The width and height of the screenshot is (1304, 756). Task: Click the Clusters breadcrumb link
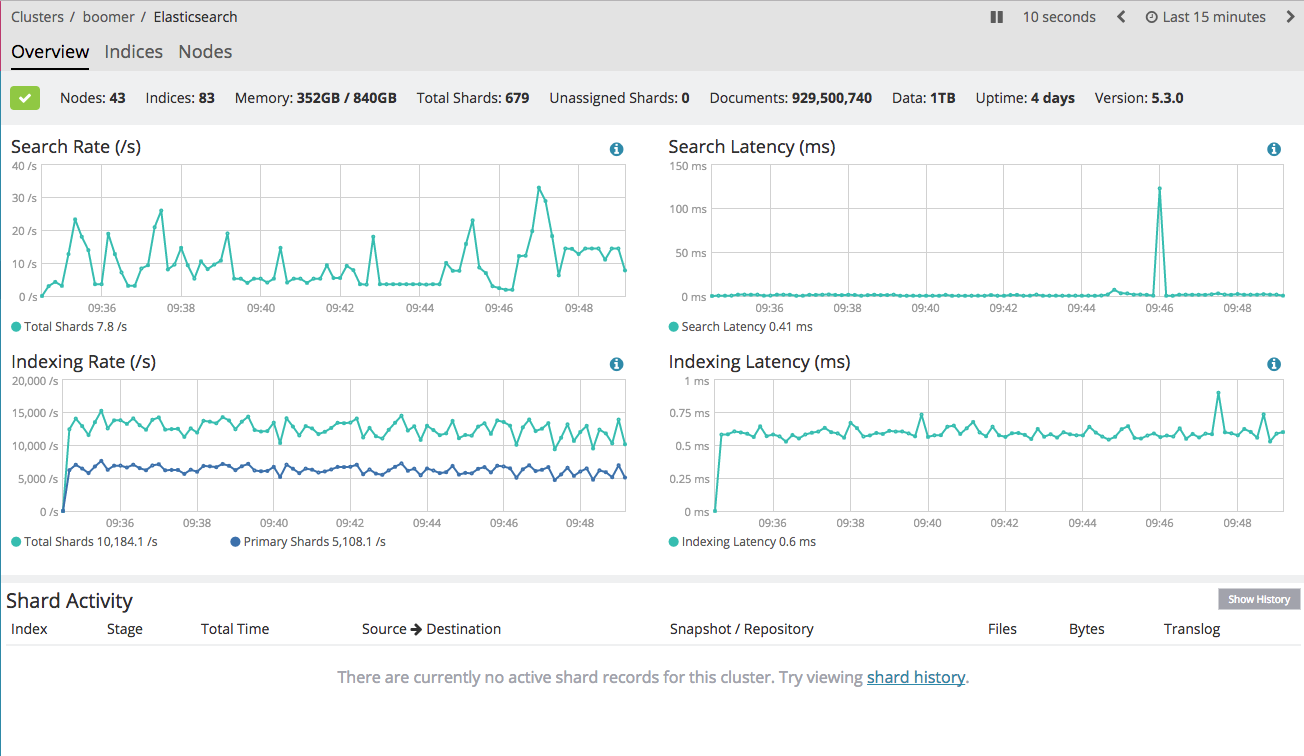[x=37, y=17]
